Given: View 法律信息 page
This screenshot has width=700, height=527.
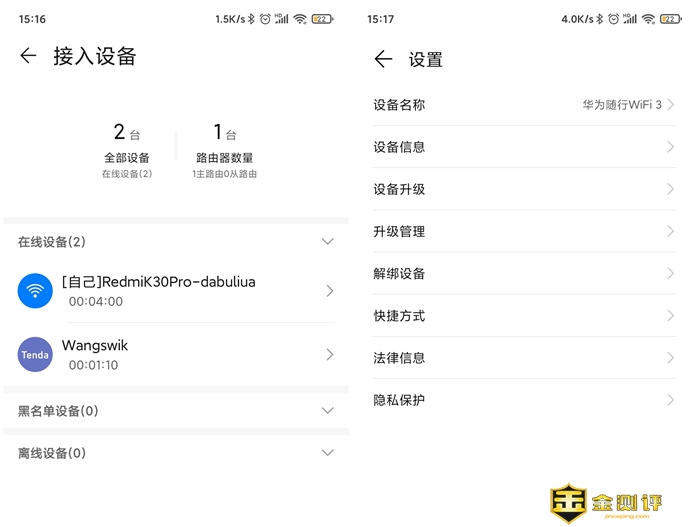Looking at the screenshot, I should [523, 358].
